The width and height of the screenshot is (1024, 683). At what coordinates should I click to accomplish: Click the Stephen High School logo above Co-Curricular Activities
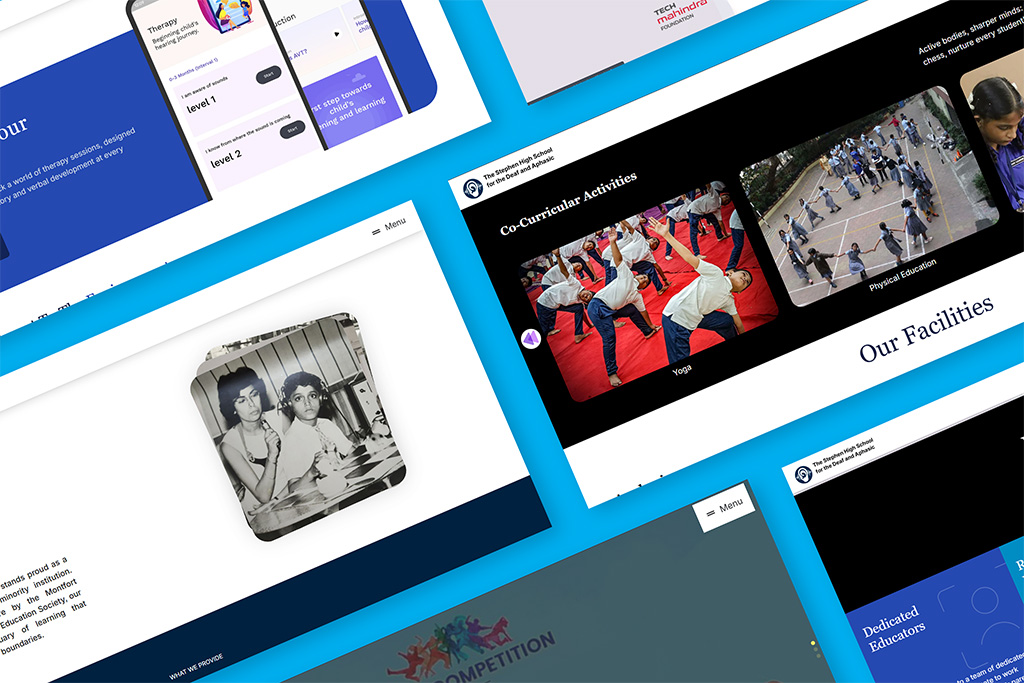tap(473, 189)
